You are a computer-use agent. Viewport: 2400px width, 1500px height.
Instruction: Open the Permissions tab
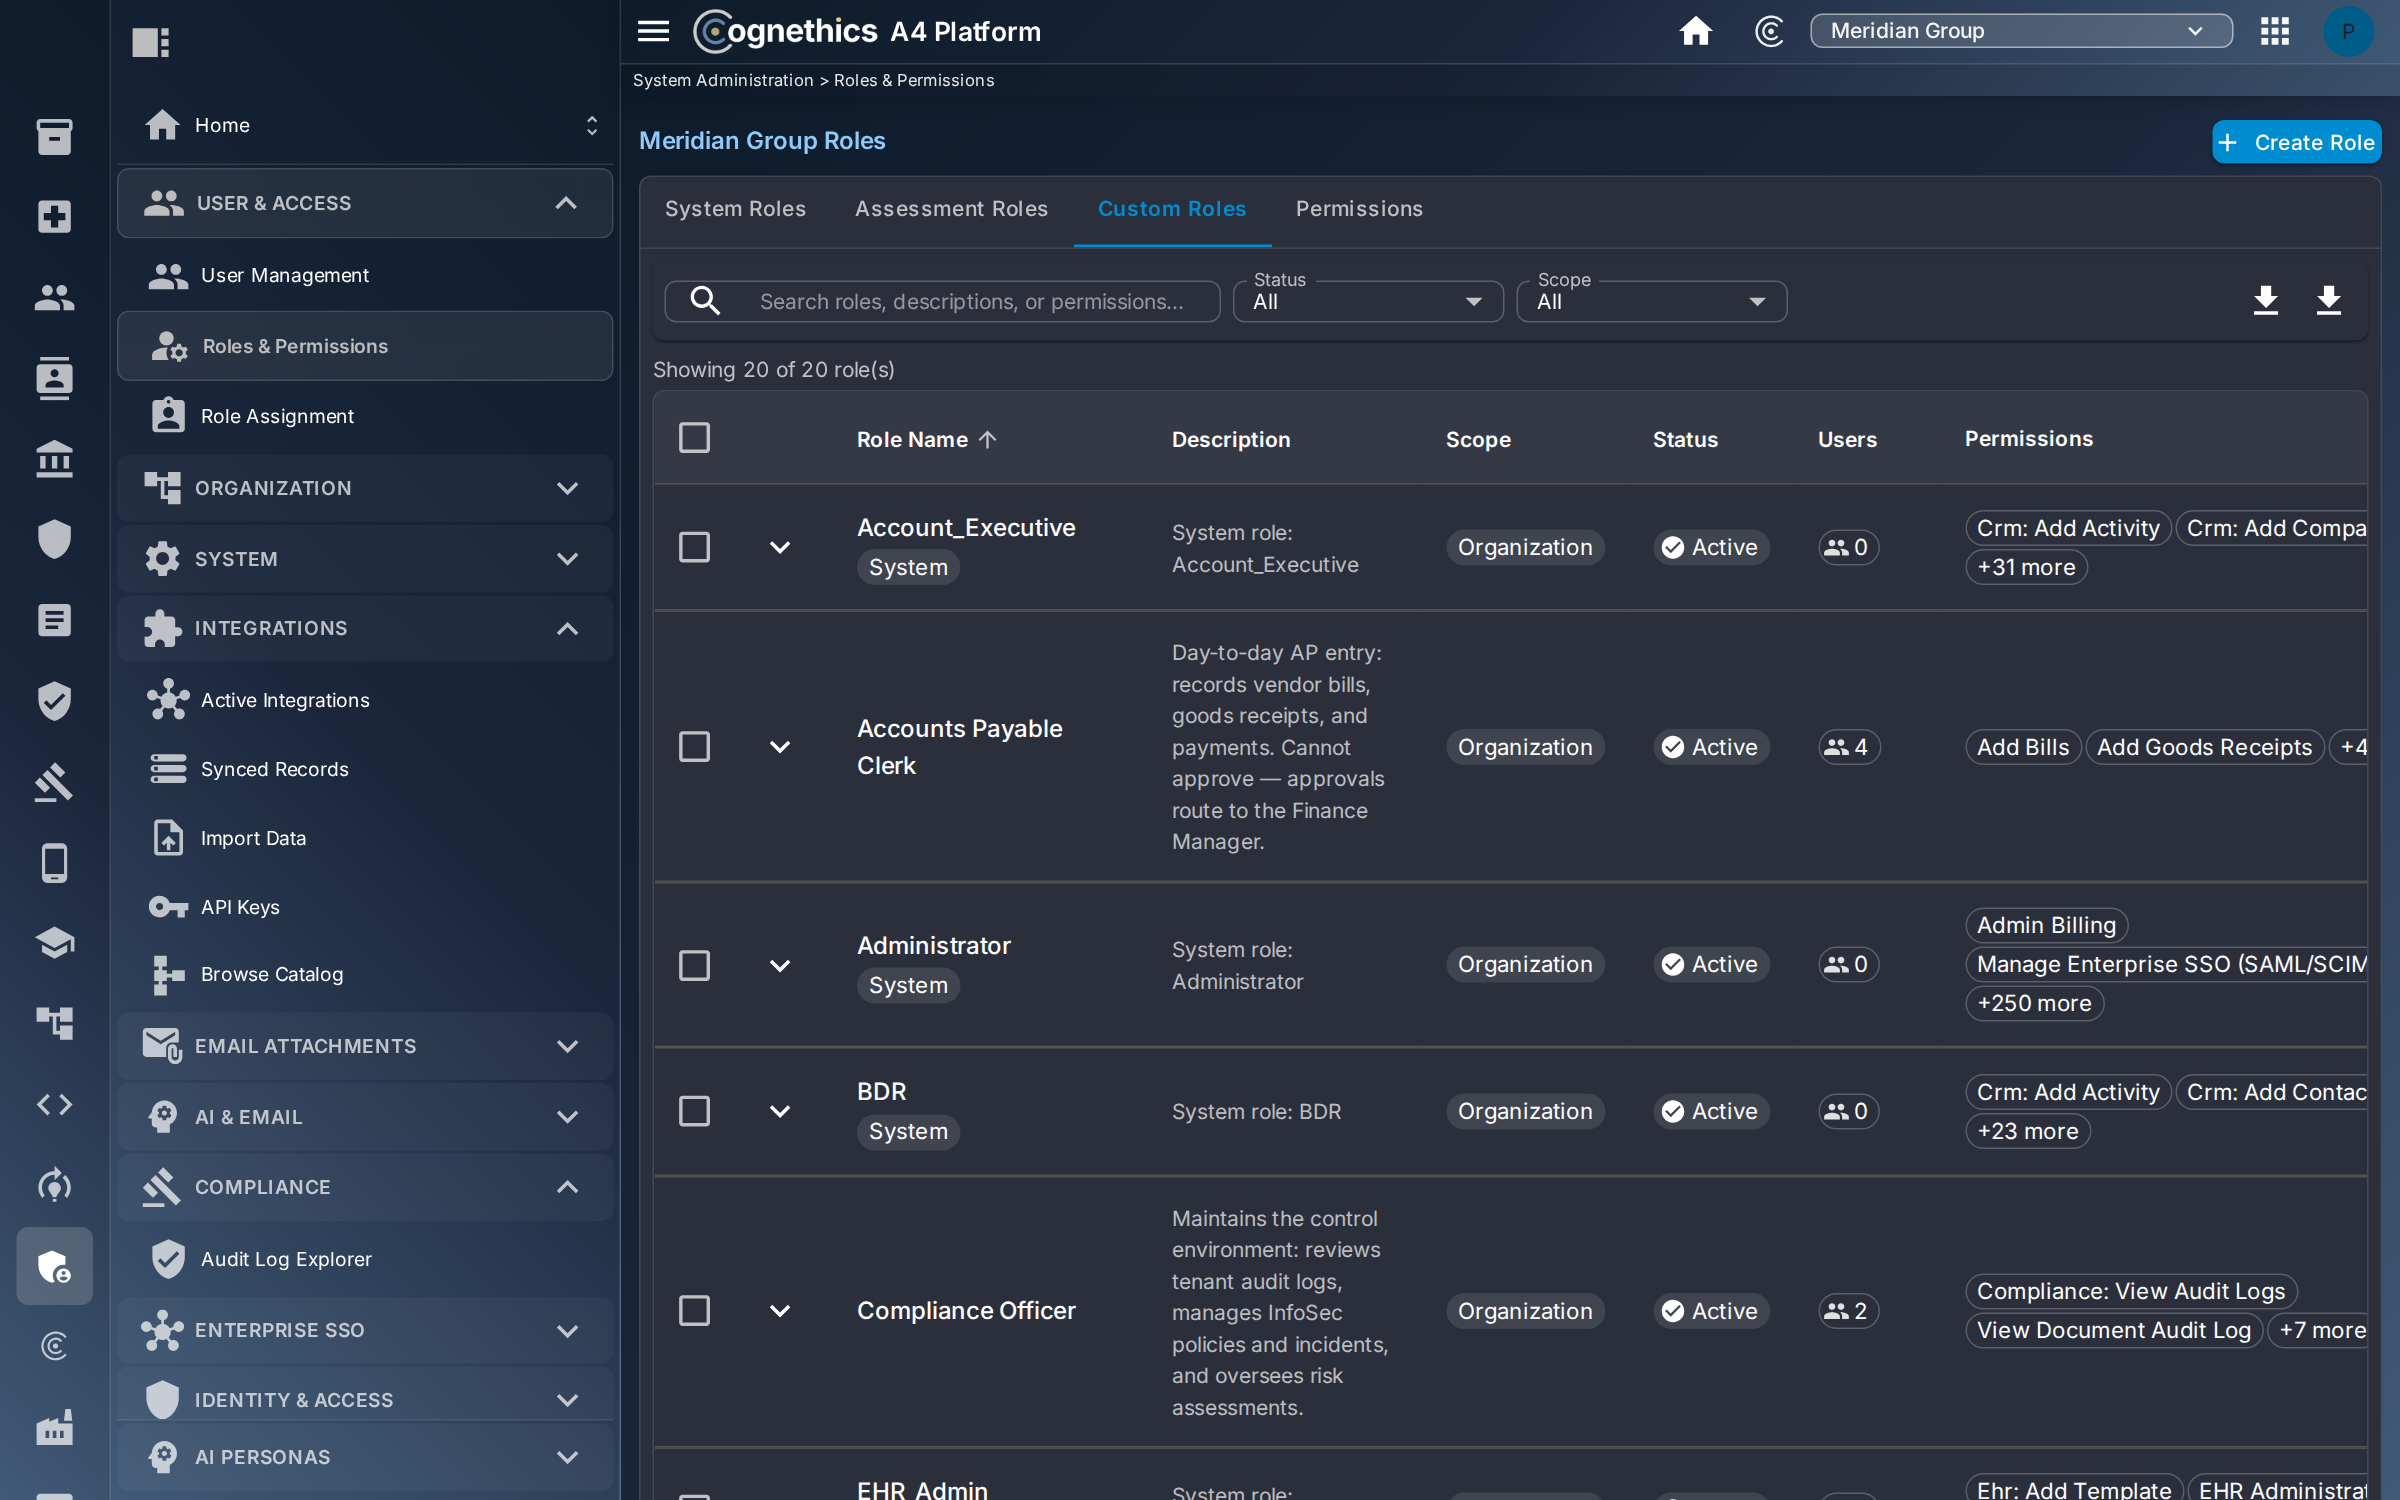(1359, 209)
